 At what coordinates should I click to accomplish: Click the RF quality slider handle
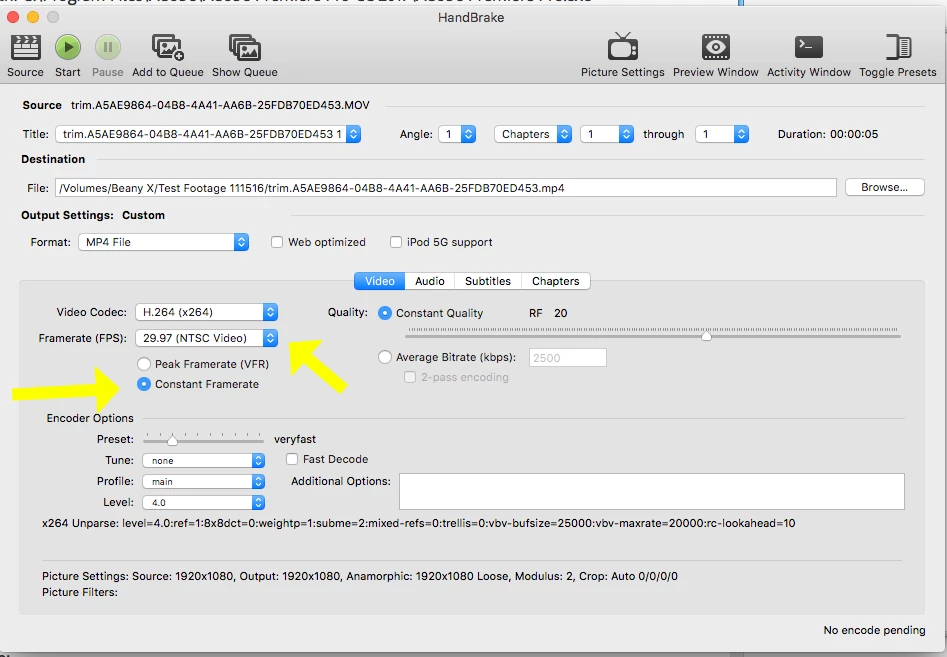706,336
